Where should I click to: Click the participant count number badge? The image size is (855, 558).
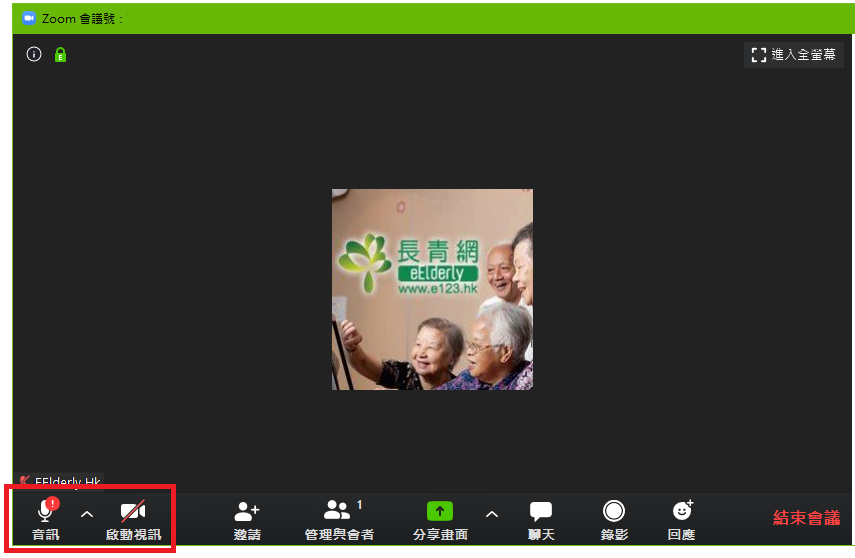(x=360, y=505)
